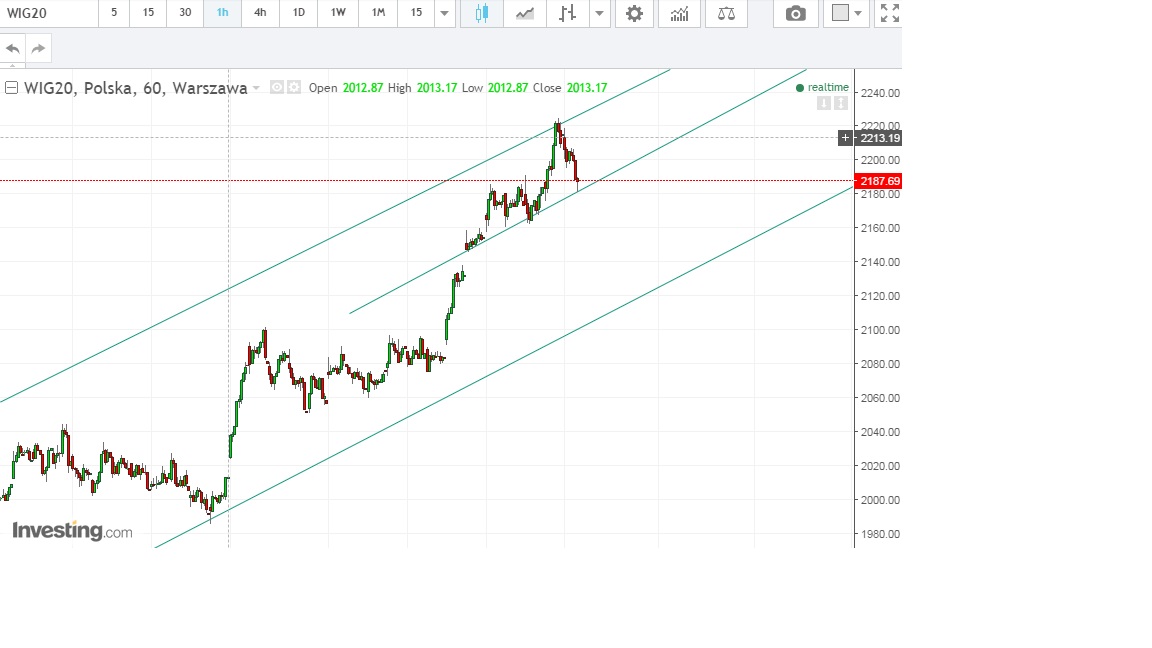Click the WIG20, Polska, 60, Warszawa title
Image resolution: width=1152 pixels, height=648 pixels.
tap(135, 88)
